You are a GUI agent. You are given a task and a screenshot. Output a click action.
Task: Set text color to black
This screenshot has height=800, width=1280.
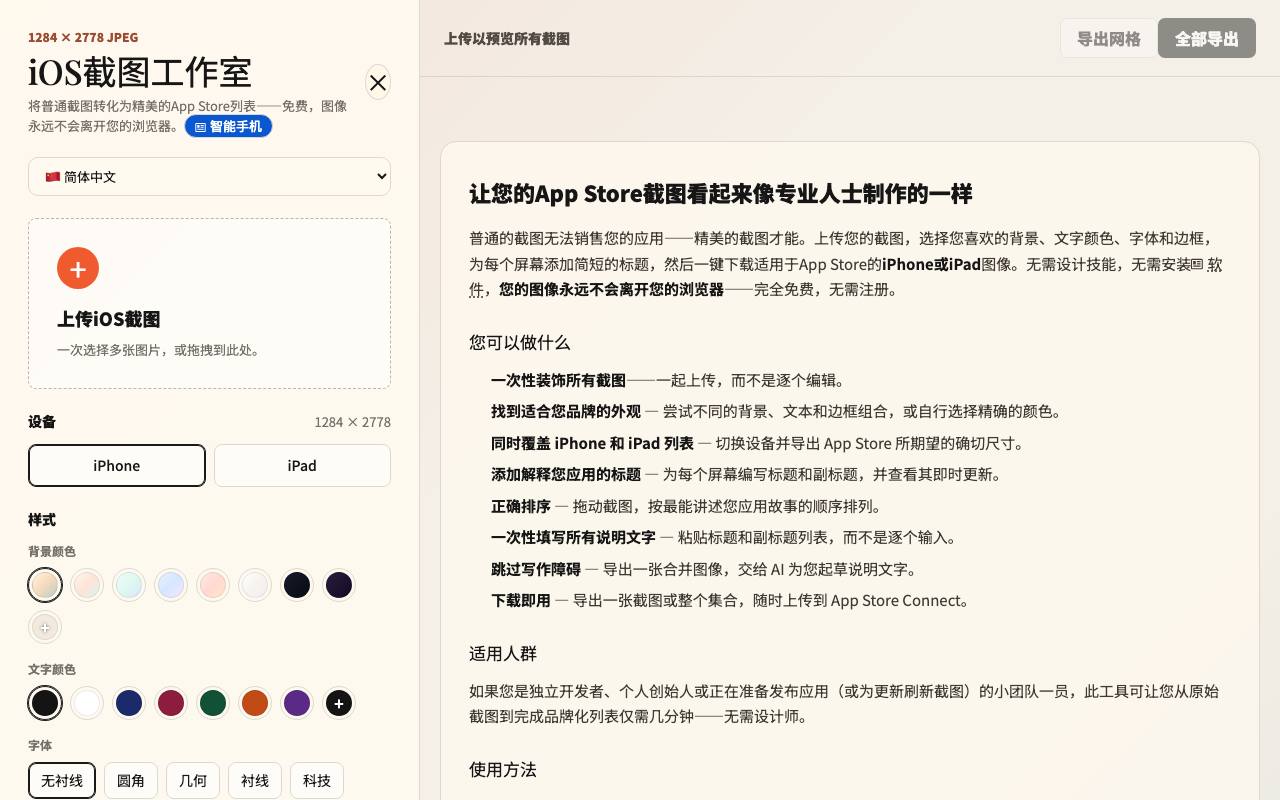tap(45, 703)
